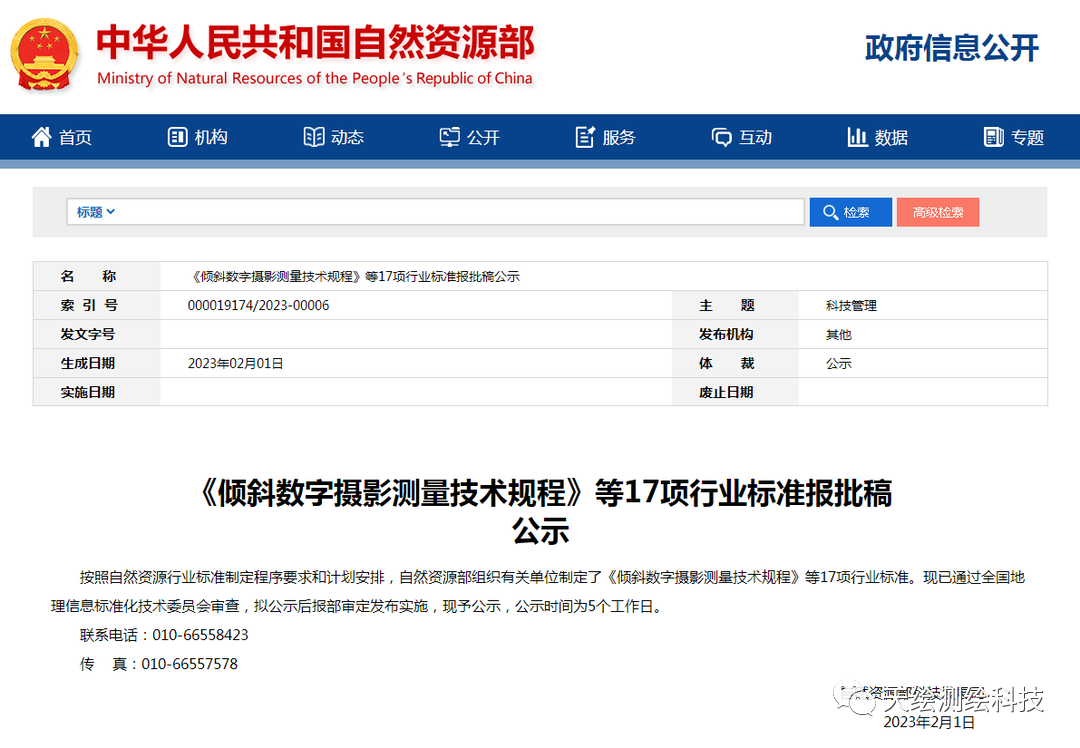The height and width of the screenshot is (748, 1080).
Task: Click inside the empty search input box
Action: [450, 211]
